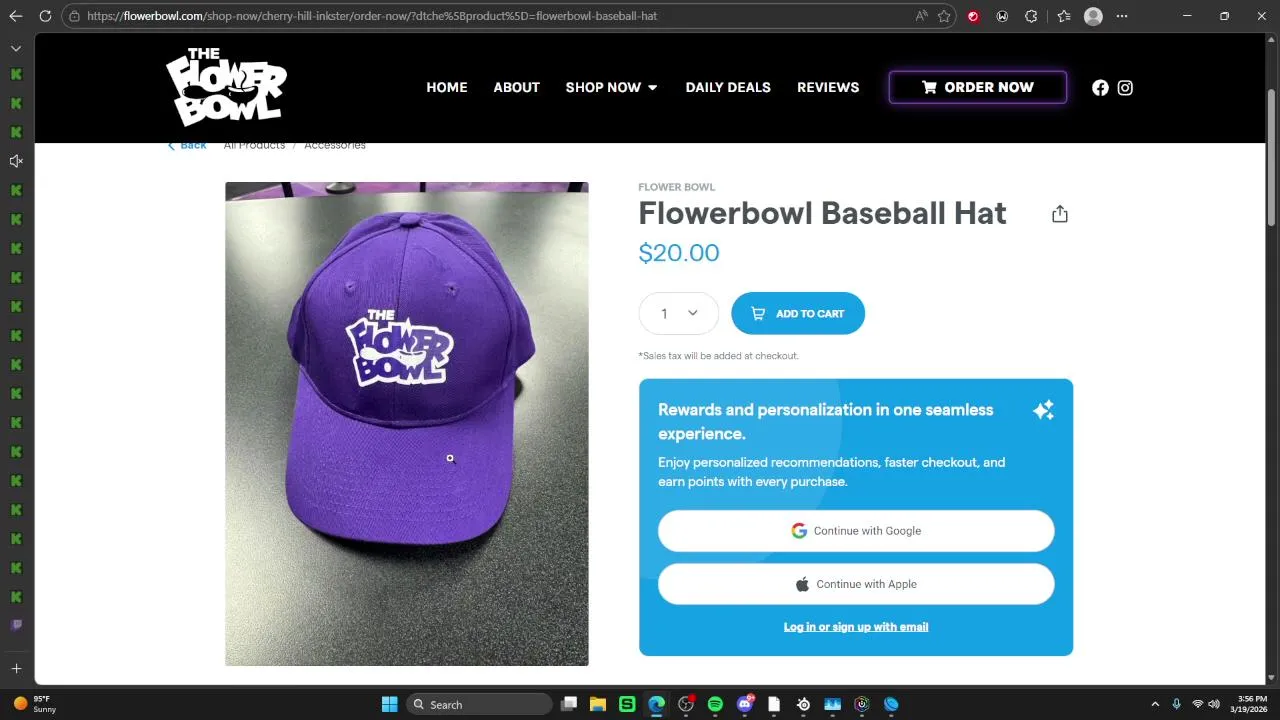Viewport: 1280px width, 720px height.
Task: Favorite this page with the star icon
Action: tap(944, 16)
